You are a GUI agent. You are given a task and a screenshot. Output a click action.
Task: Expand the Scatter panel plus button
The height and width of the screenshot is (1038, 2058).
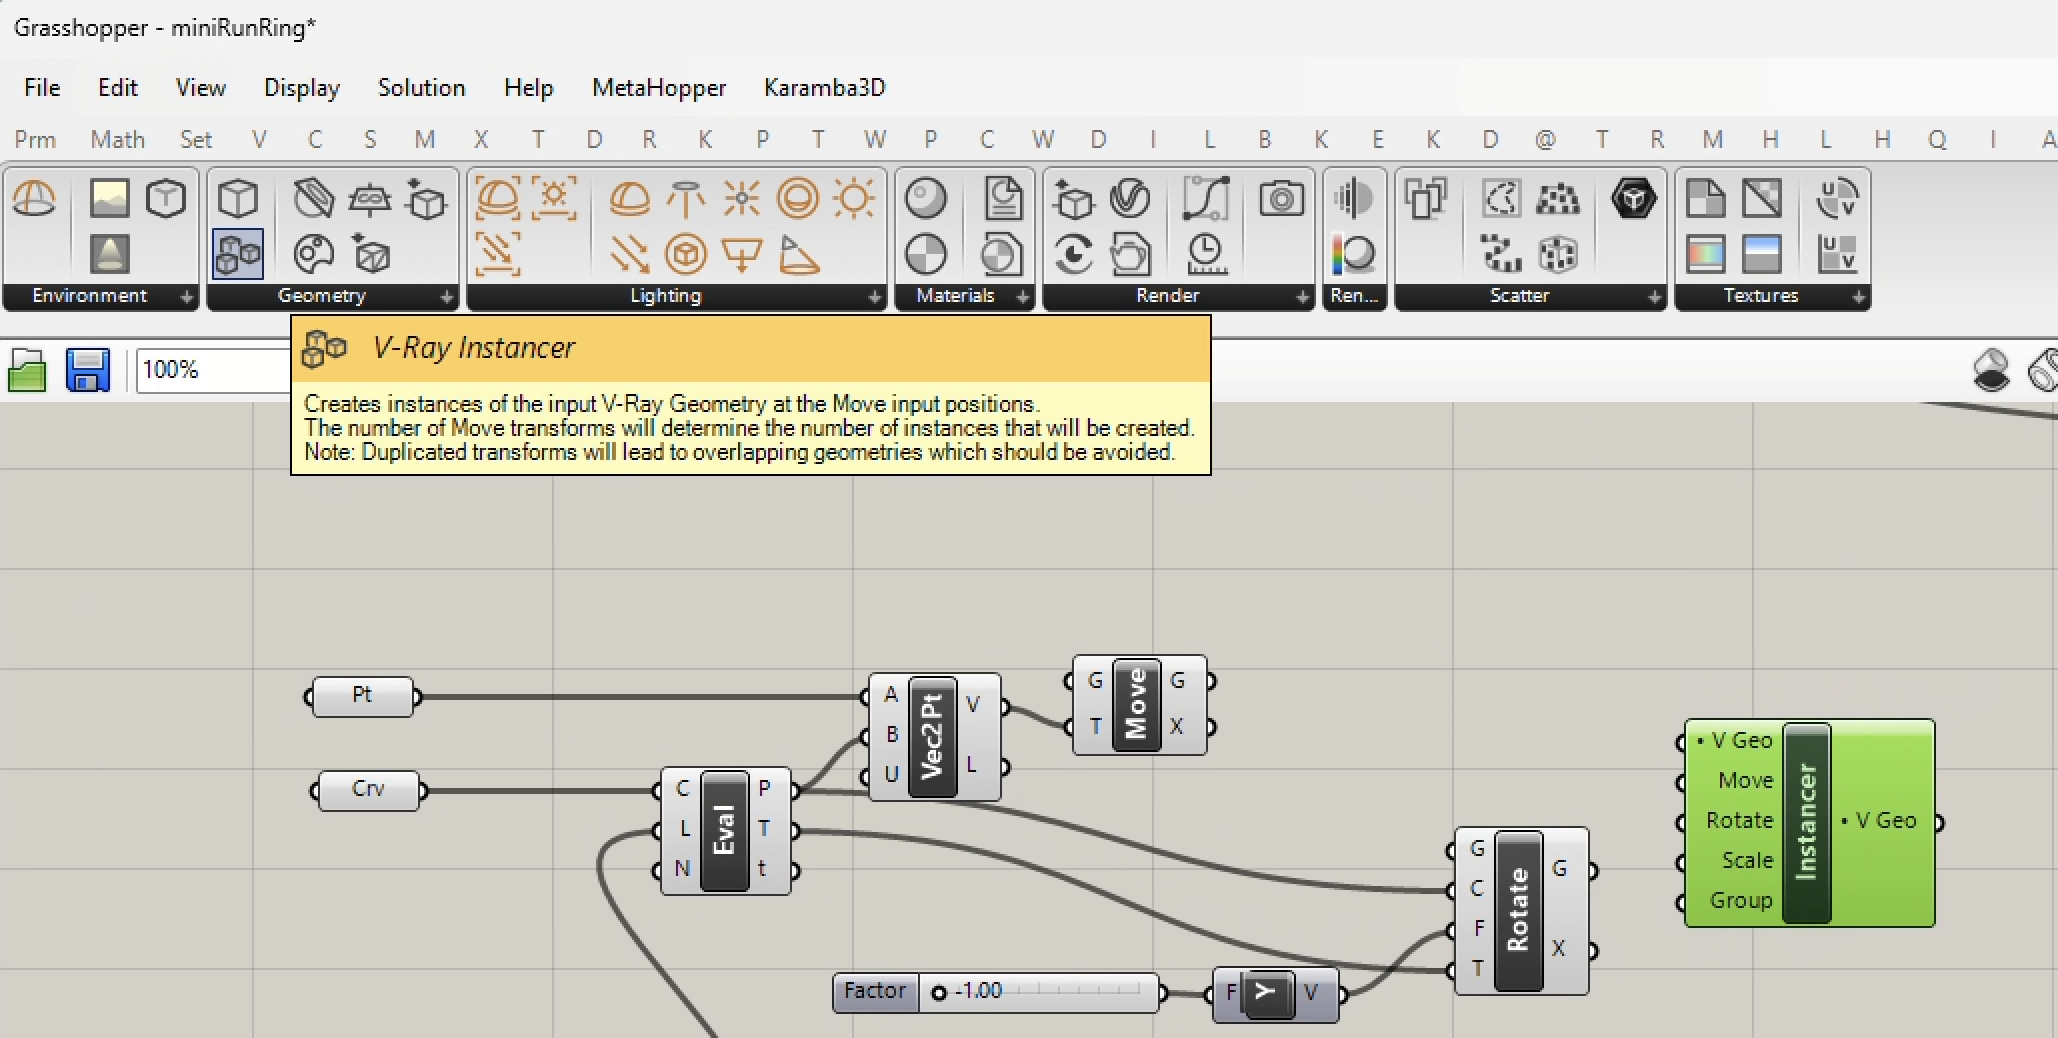[1654, 296]
